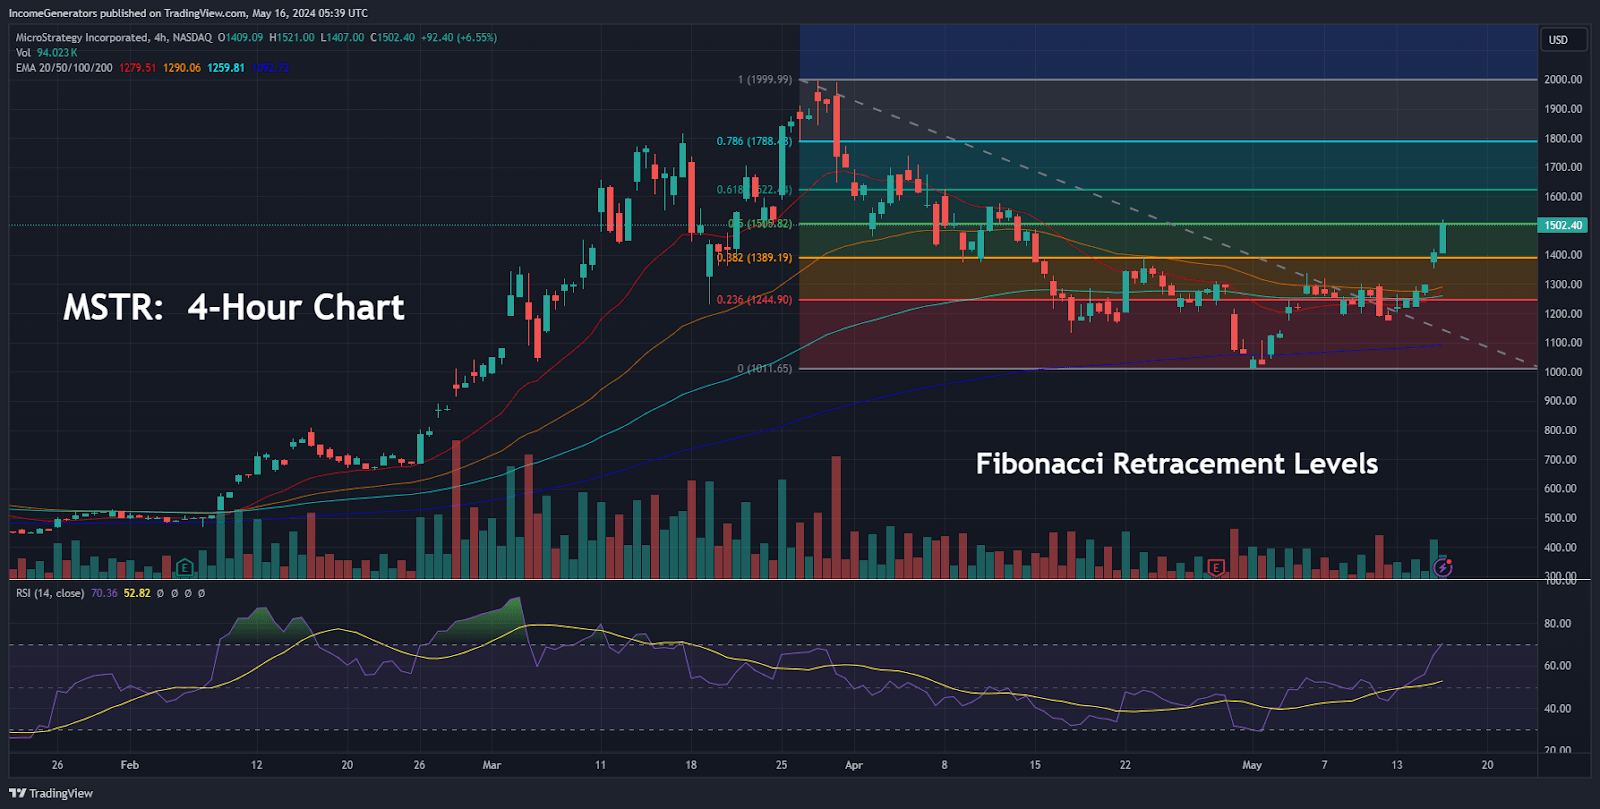Select the RSI (14, close) indicator legend

click(x=50, y=593)
